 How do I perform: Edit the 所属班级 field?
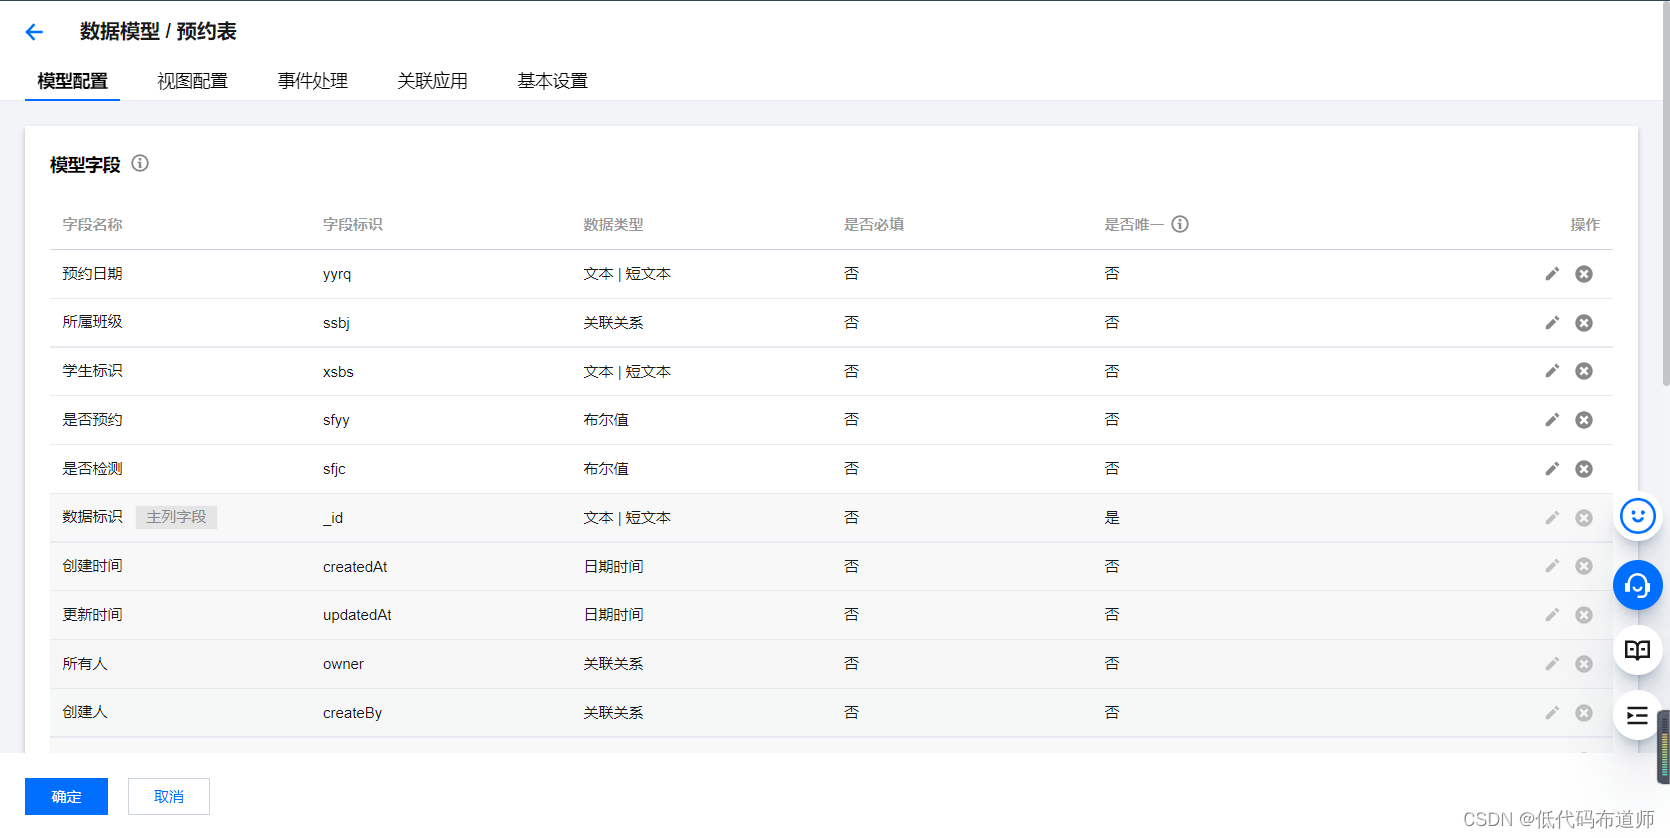tap(1552, 323)
